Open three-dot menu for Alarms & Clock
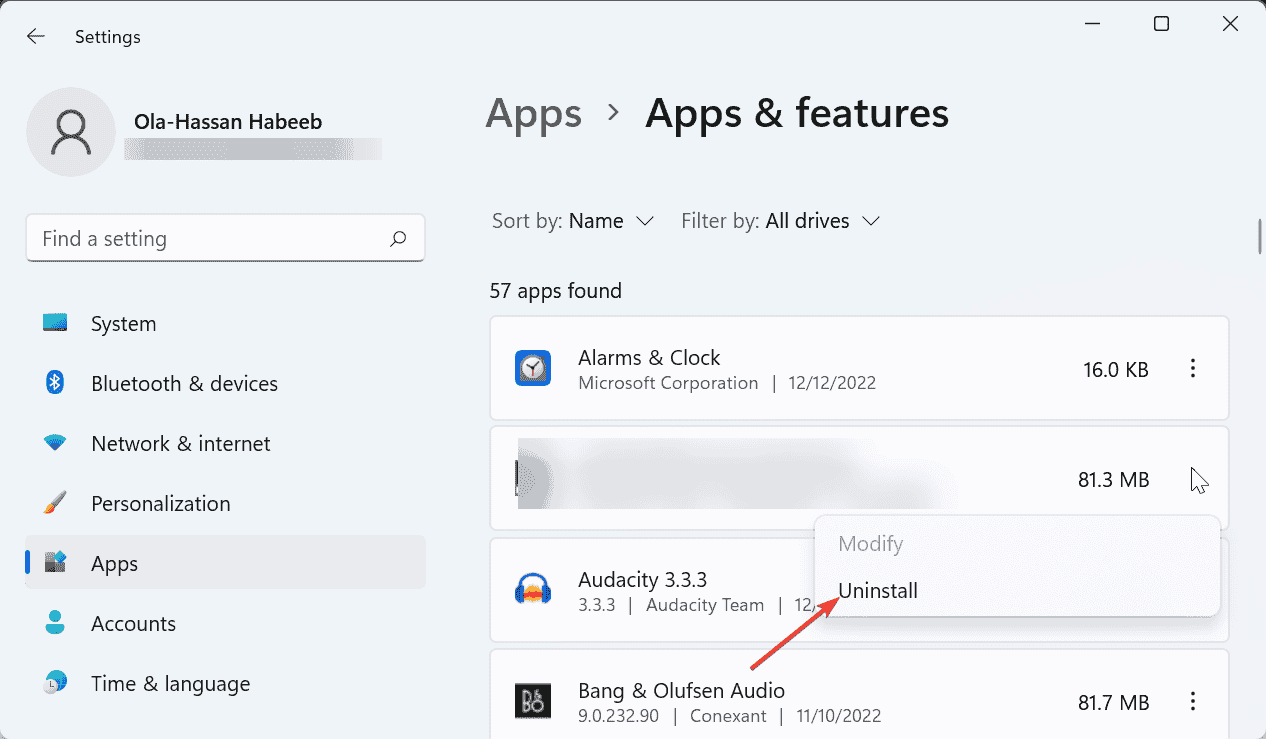Screen dimensions: 1266x739 pos(1192,369)
